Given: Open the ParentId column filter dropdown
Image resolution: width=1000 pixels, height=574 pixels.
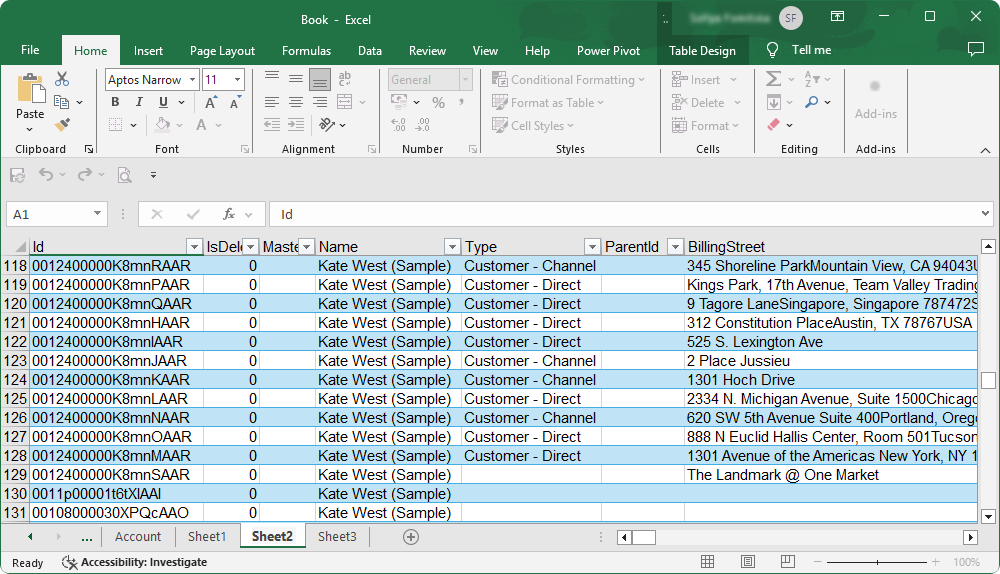Looking at the screenshot, I should point(675,247).
